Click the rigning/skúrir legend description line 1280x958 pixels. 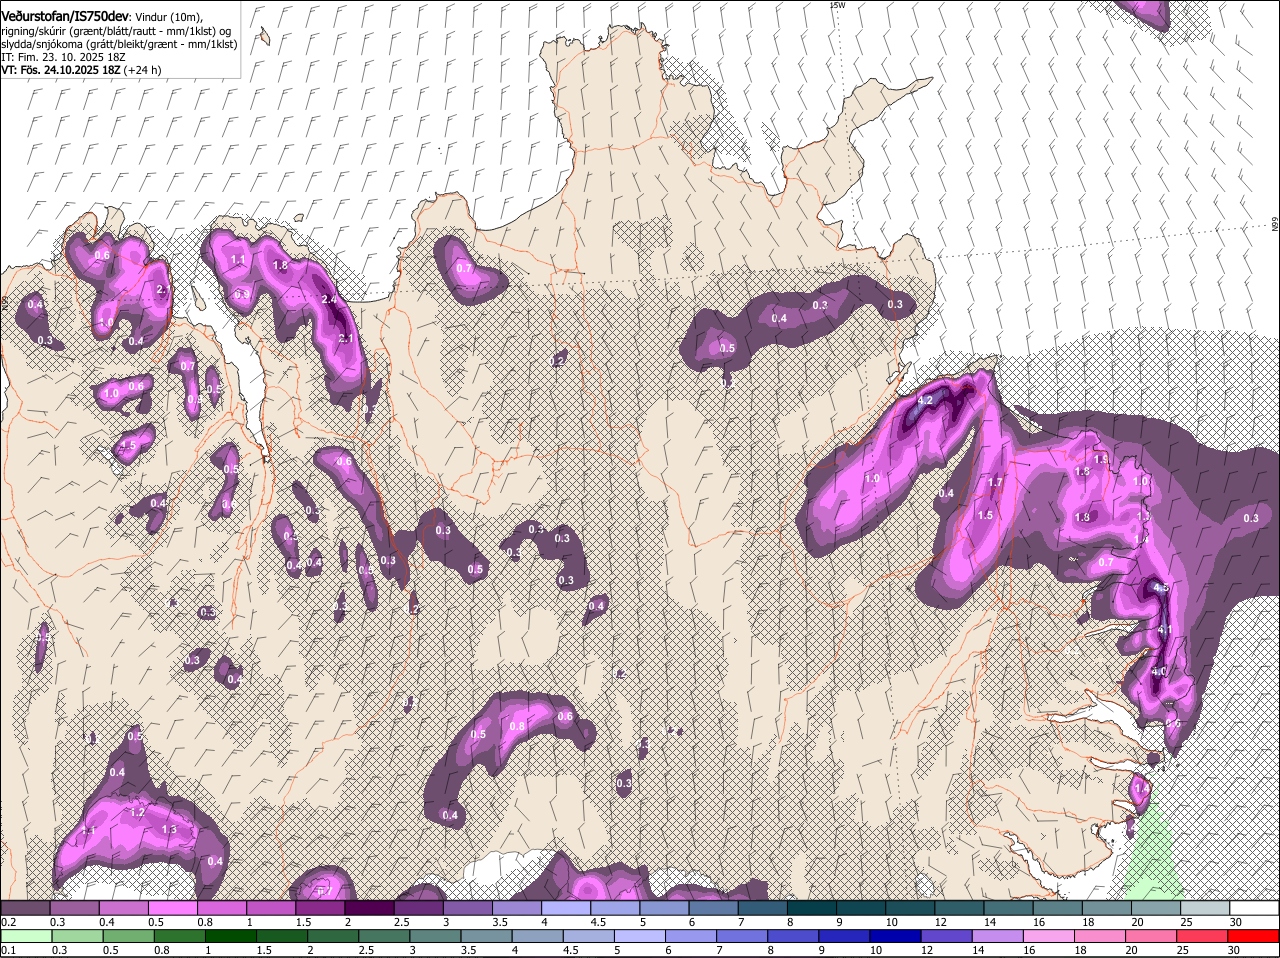pyautogui.click(x=116, y=31)
